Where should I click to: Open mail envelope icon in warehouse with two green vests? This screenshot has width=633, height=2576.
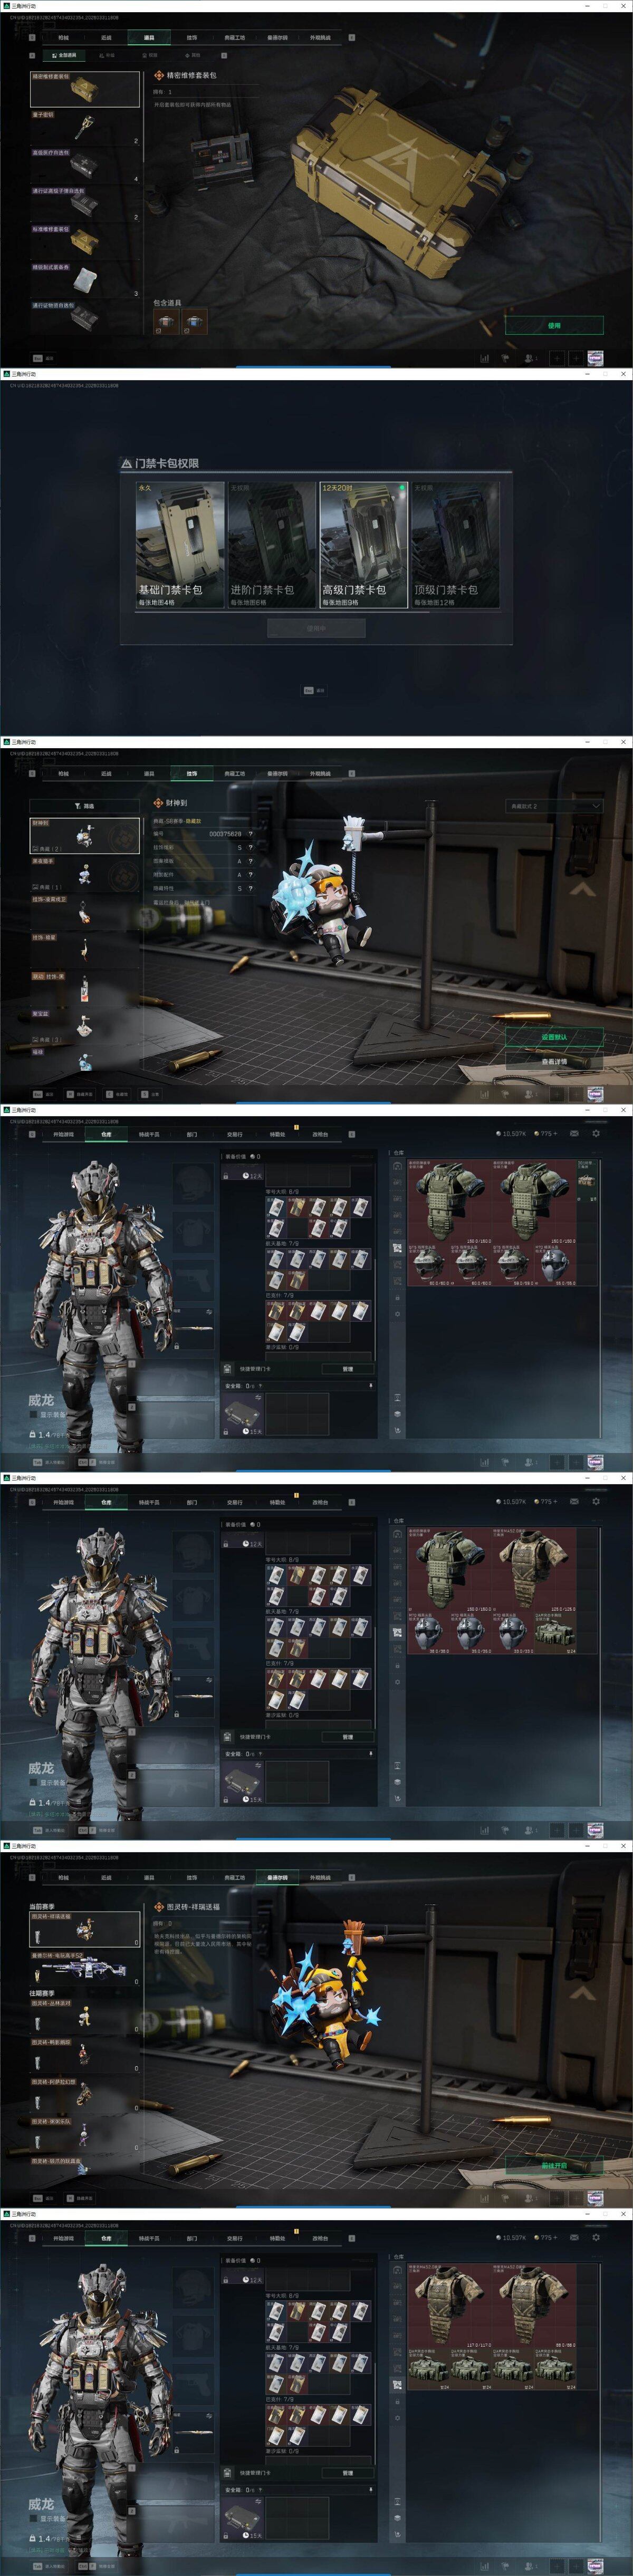[574, 1134]
